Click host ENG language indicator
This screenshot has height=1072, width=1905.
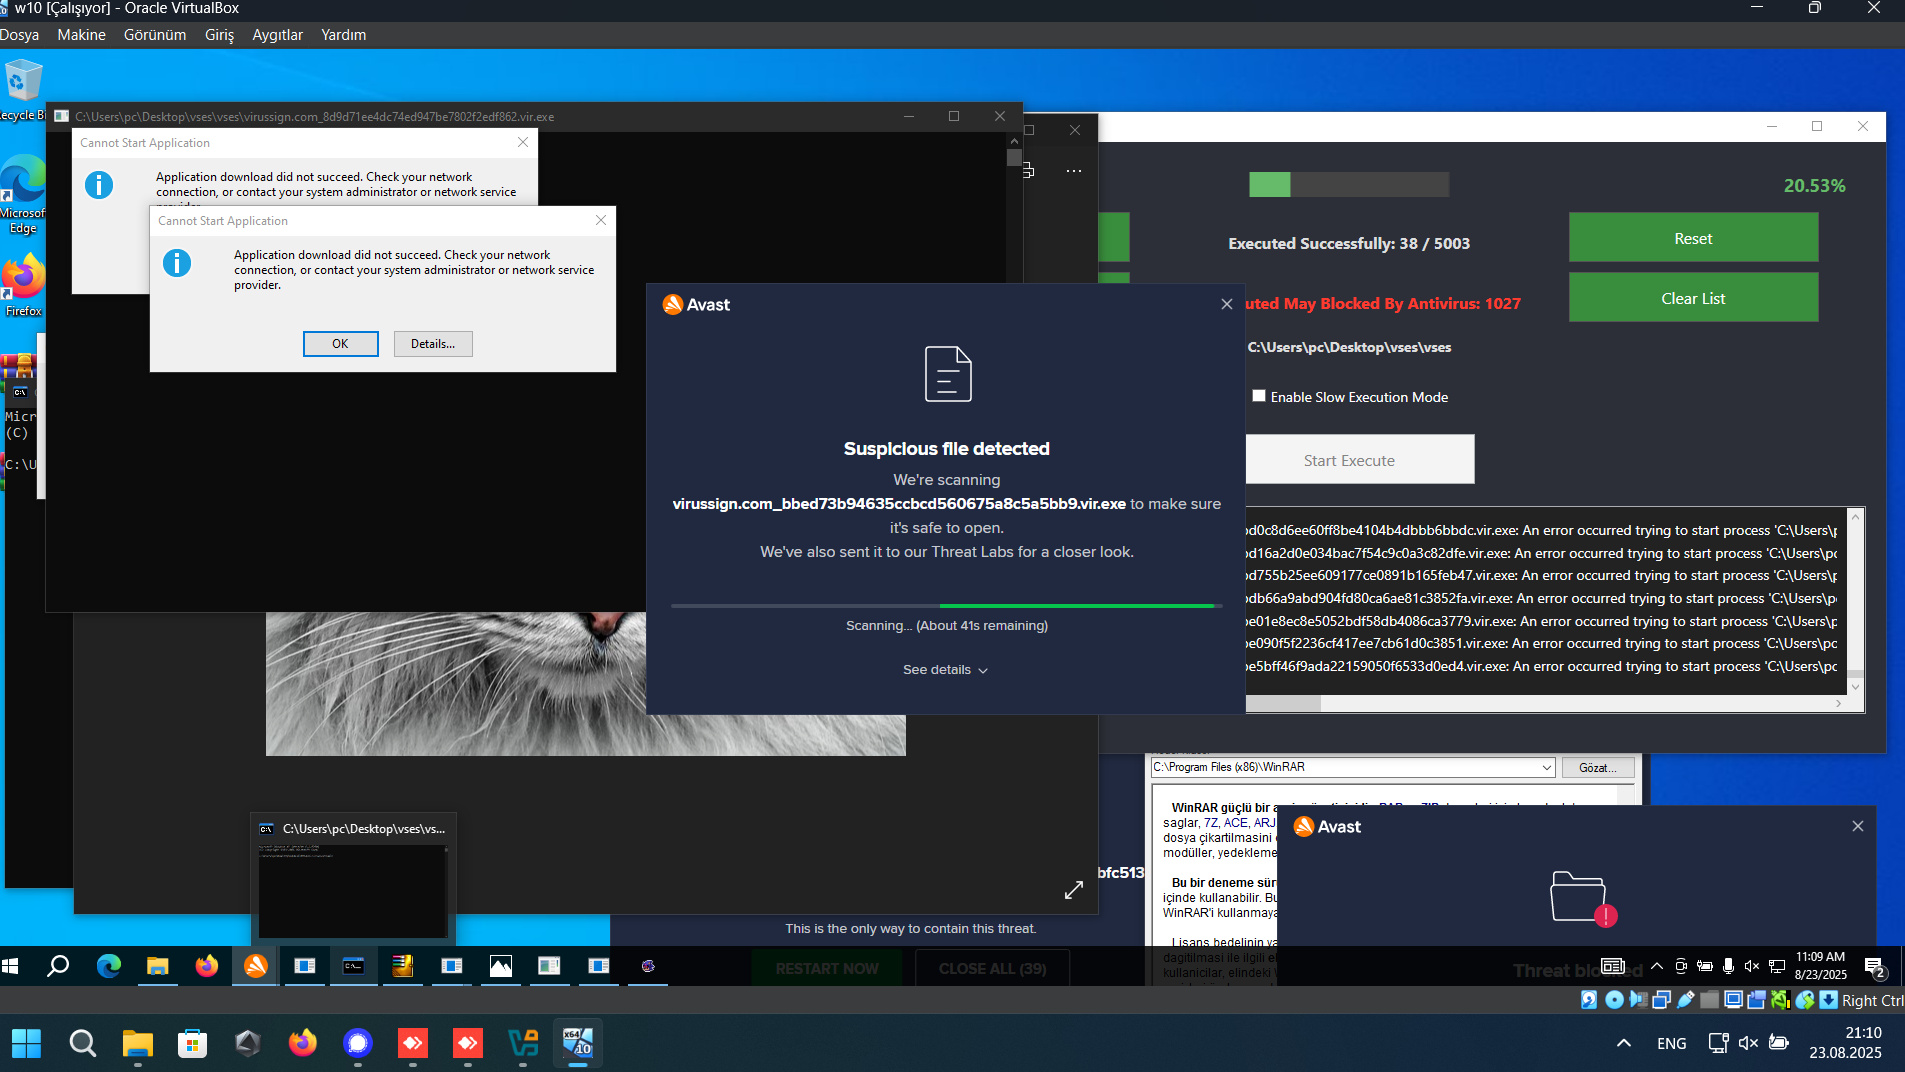(x=1671, y=1043)
